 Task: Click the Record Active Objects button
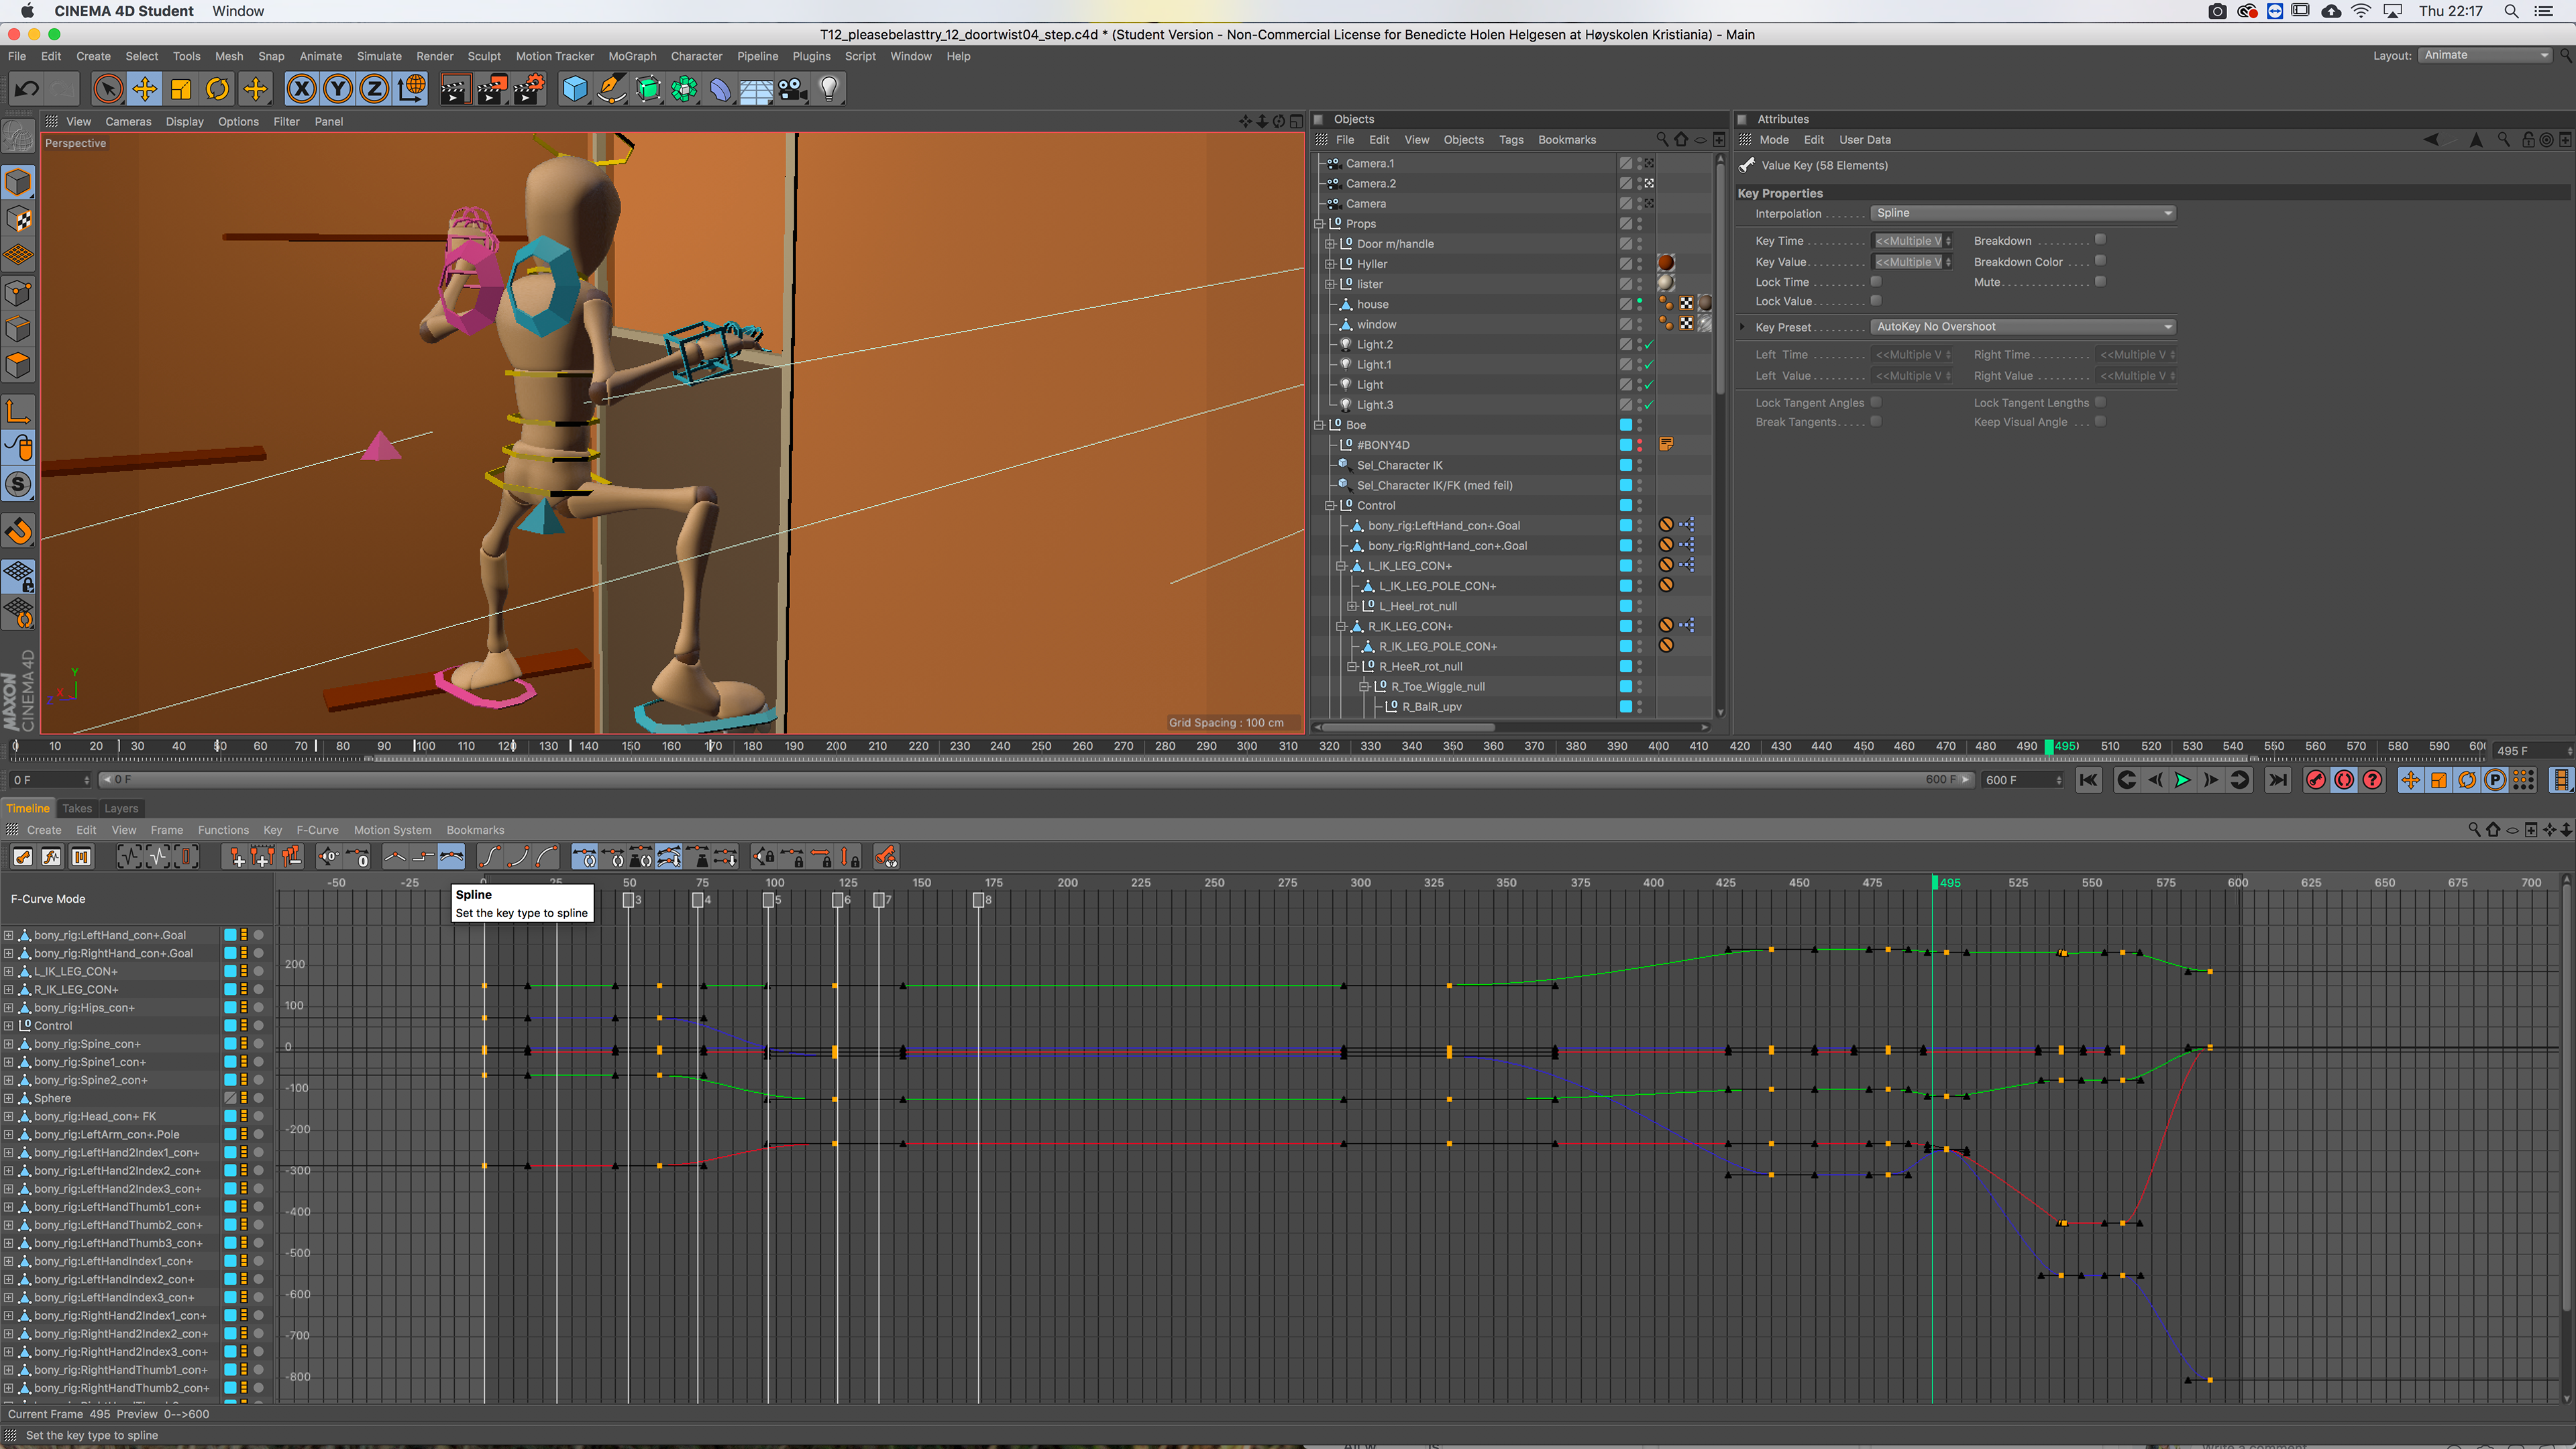(2315, 780)
